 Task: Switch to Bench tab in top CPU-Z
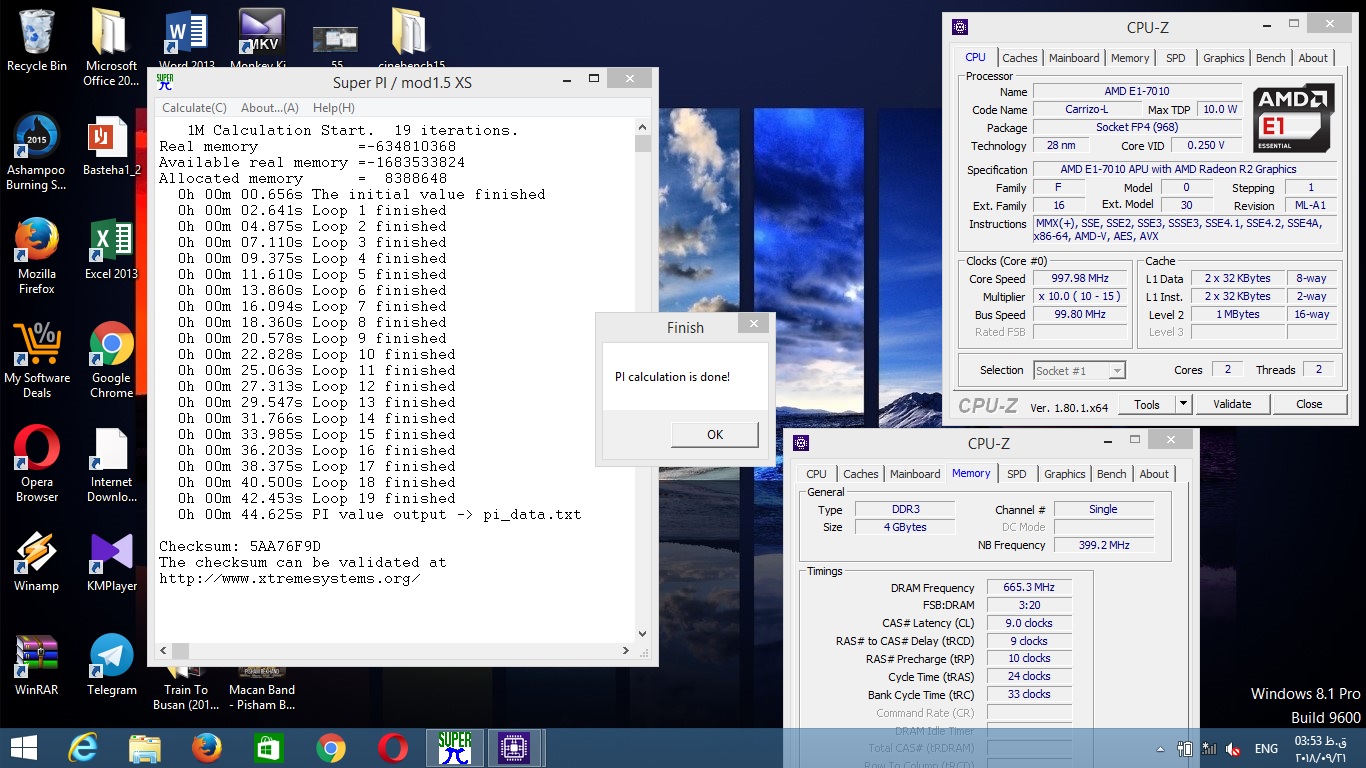click(x=1271, y=58)
